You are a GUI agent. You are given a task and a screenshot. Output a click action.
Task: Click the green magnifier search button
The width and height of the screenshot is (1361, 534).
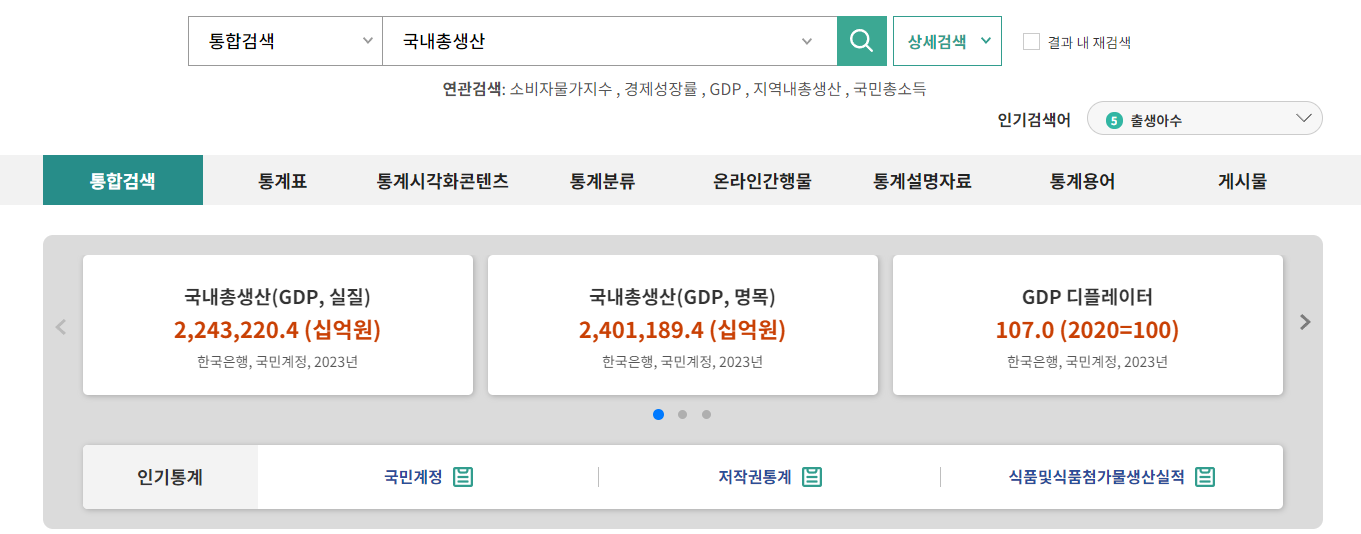(861, 41)
